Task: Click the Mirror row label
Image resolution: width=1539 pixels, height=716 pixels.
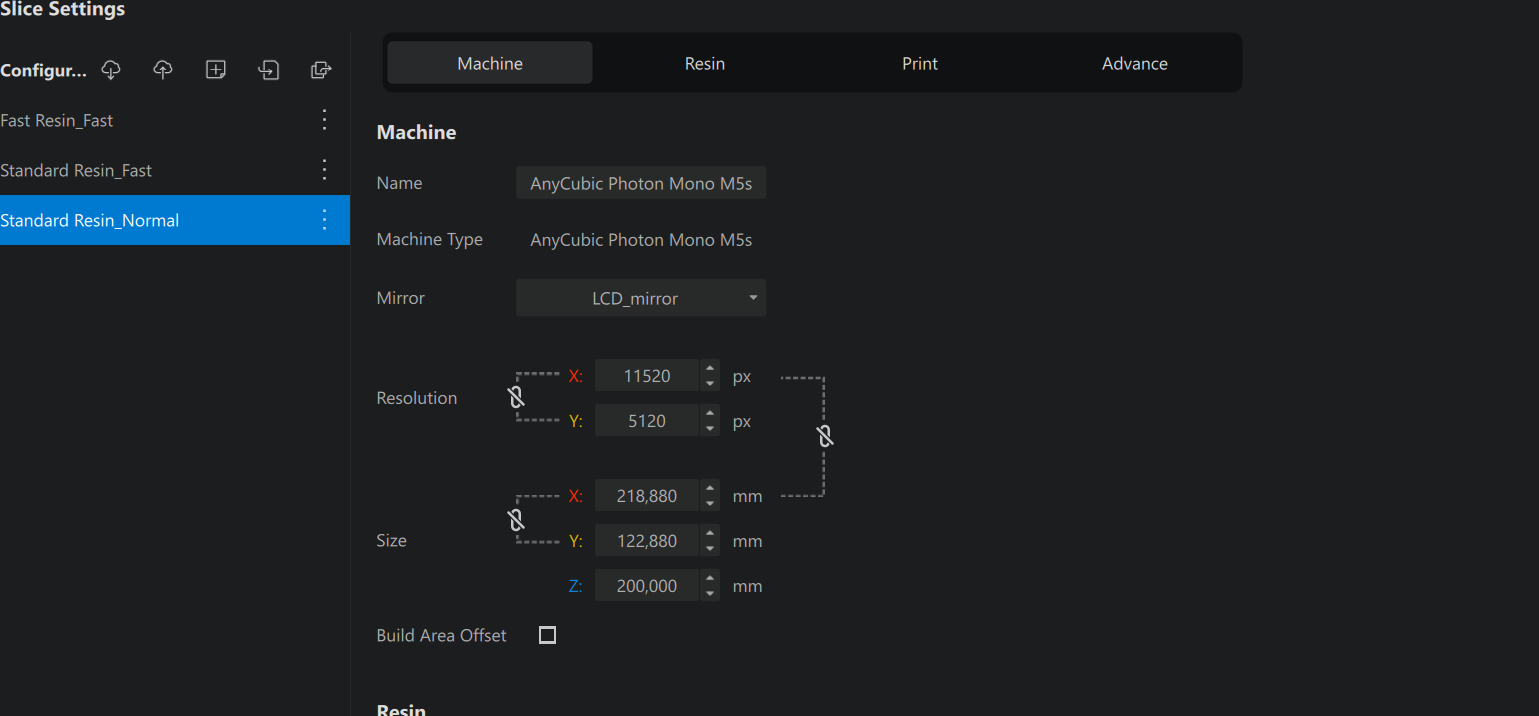Action: 401,298
